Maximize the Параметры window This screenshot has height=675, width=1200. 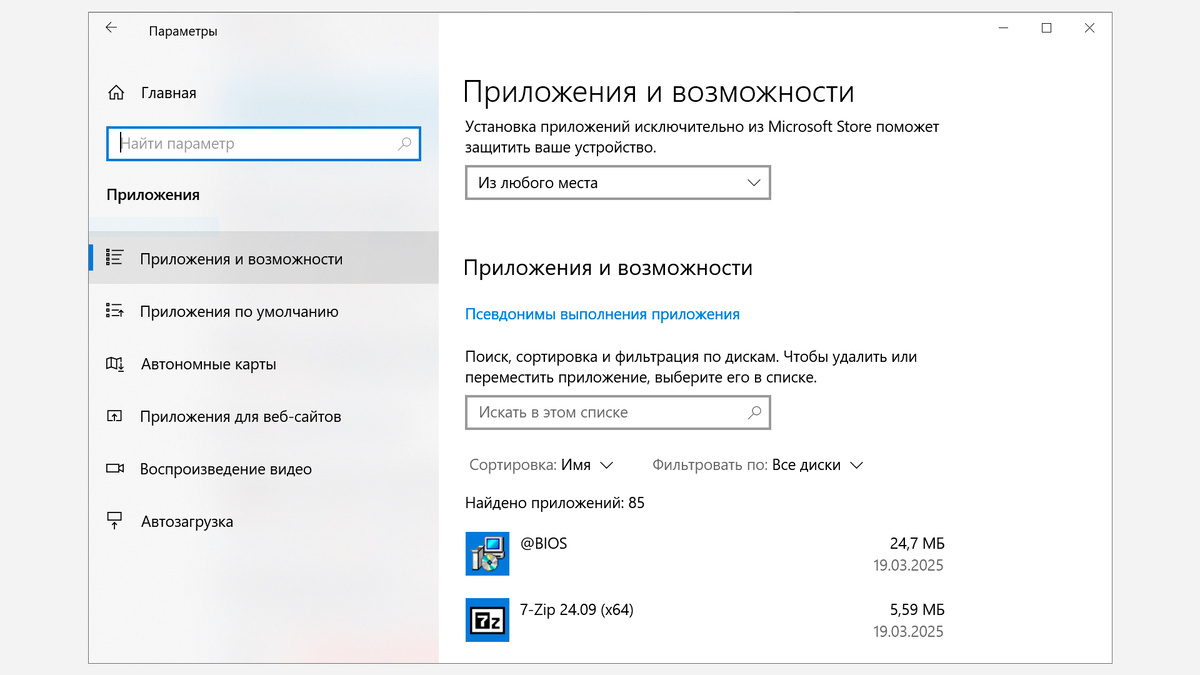click(x=1046, y=29)
